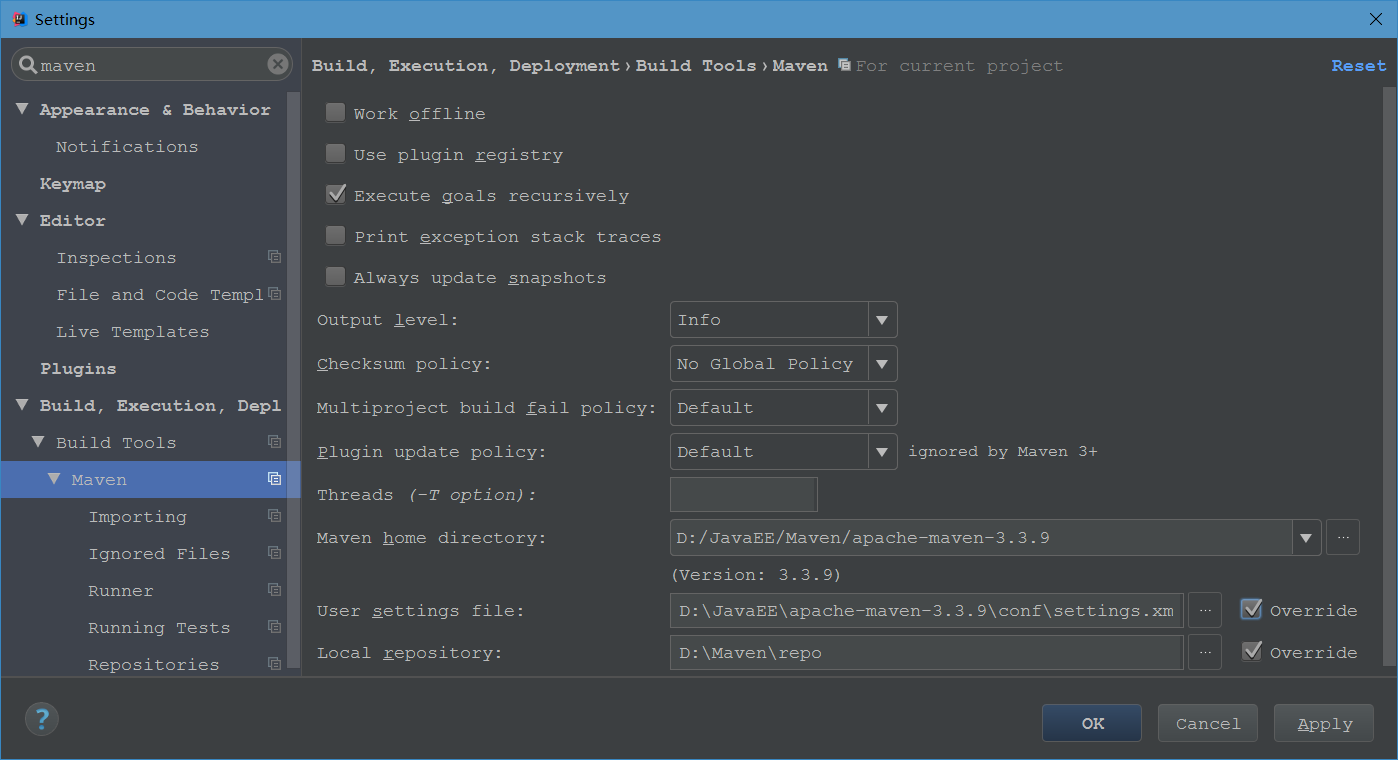The image size is (1398, 760).
Task: Click project-level icon on Maven row
Action: click(x=274, y=479)
